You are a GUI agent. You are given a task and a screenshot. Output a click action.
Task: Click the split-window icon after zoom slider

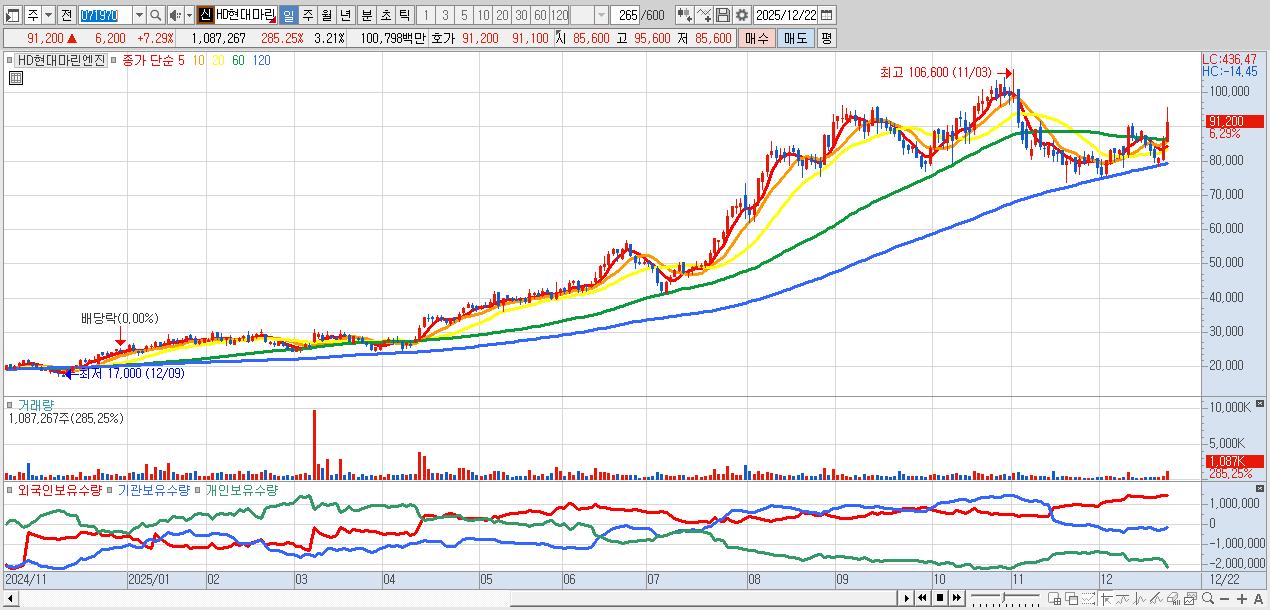point(1054,598)
